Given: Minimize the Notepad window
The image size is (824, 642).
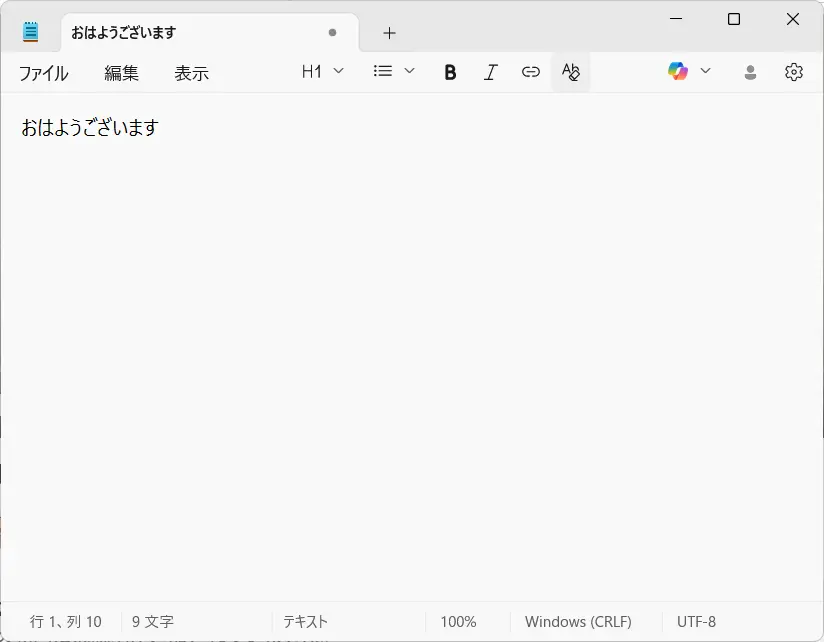Looking at the screenshot, I should [x=676, y=19].
